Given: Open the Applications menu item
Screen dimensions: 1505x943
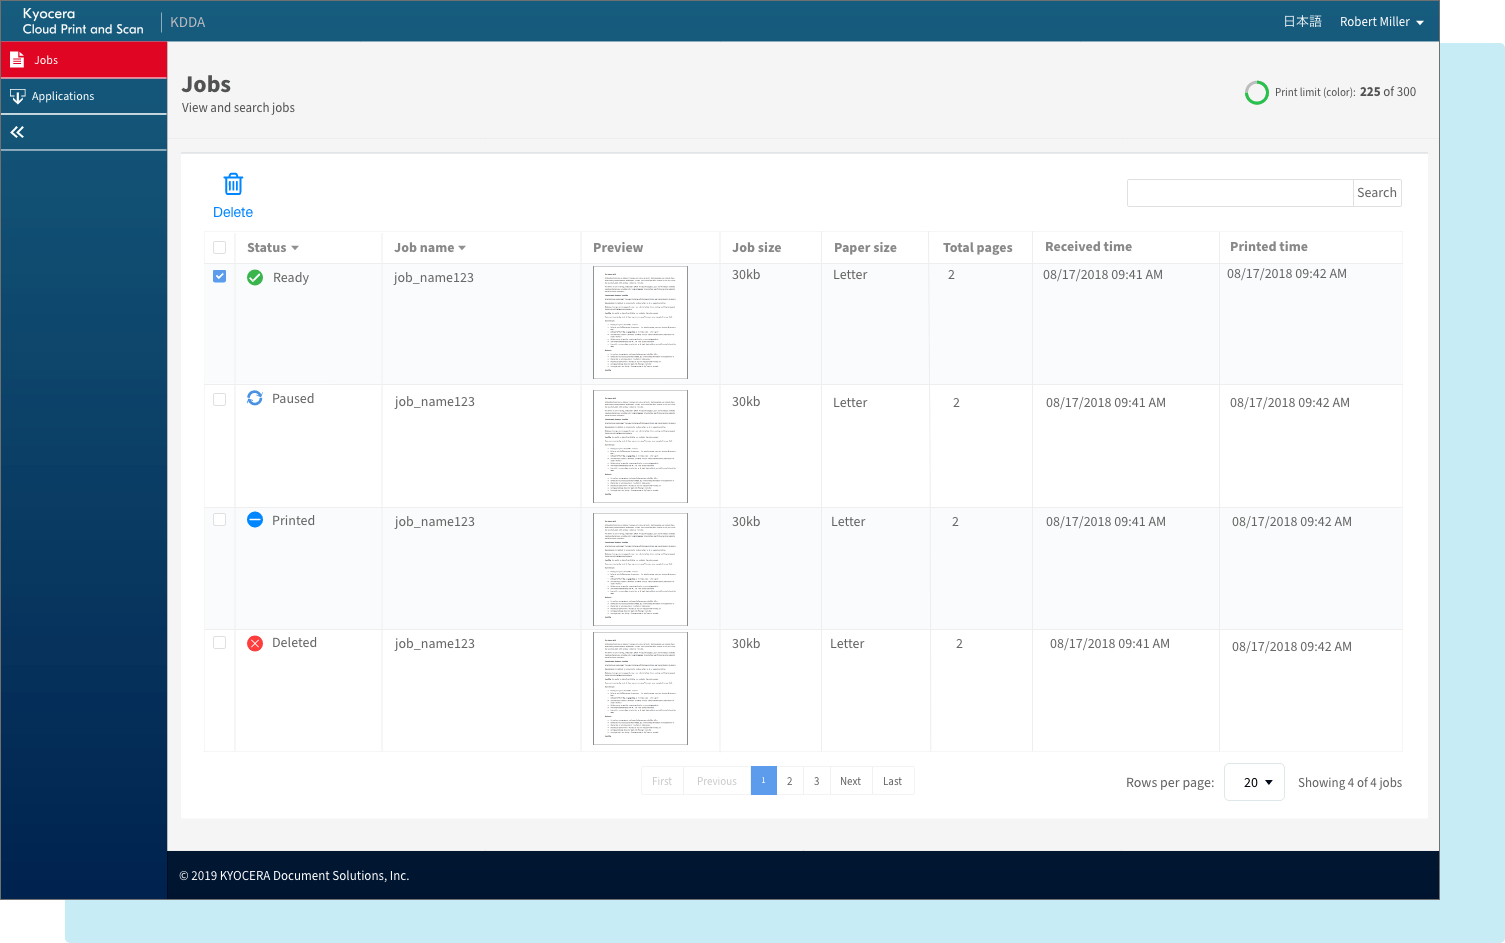Looking at the screenshot, I should pos(84,96).
